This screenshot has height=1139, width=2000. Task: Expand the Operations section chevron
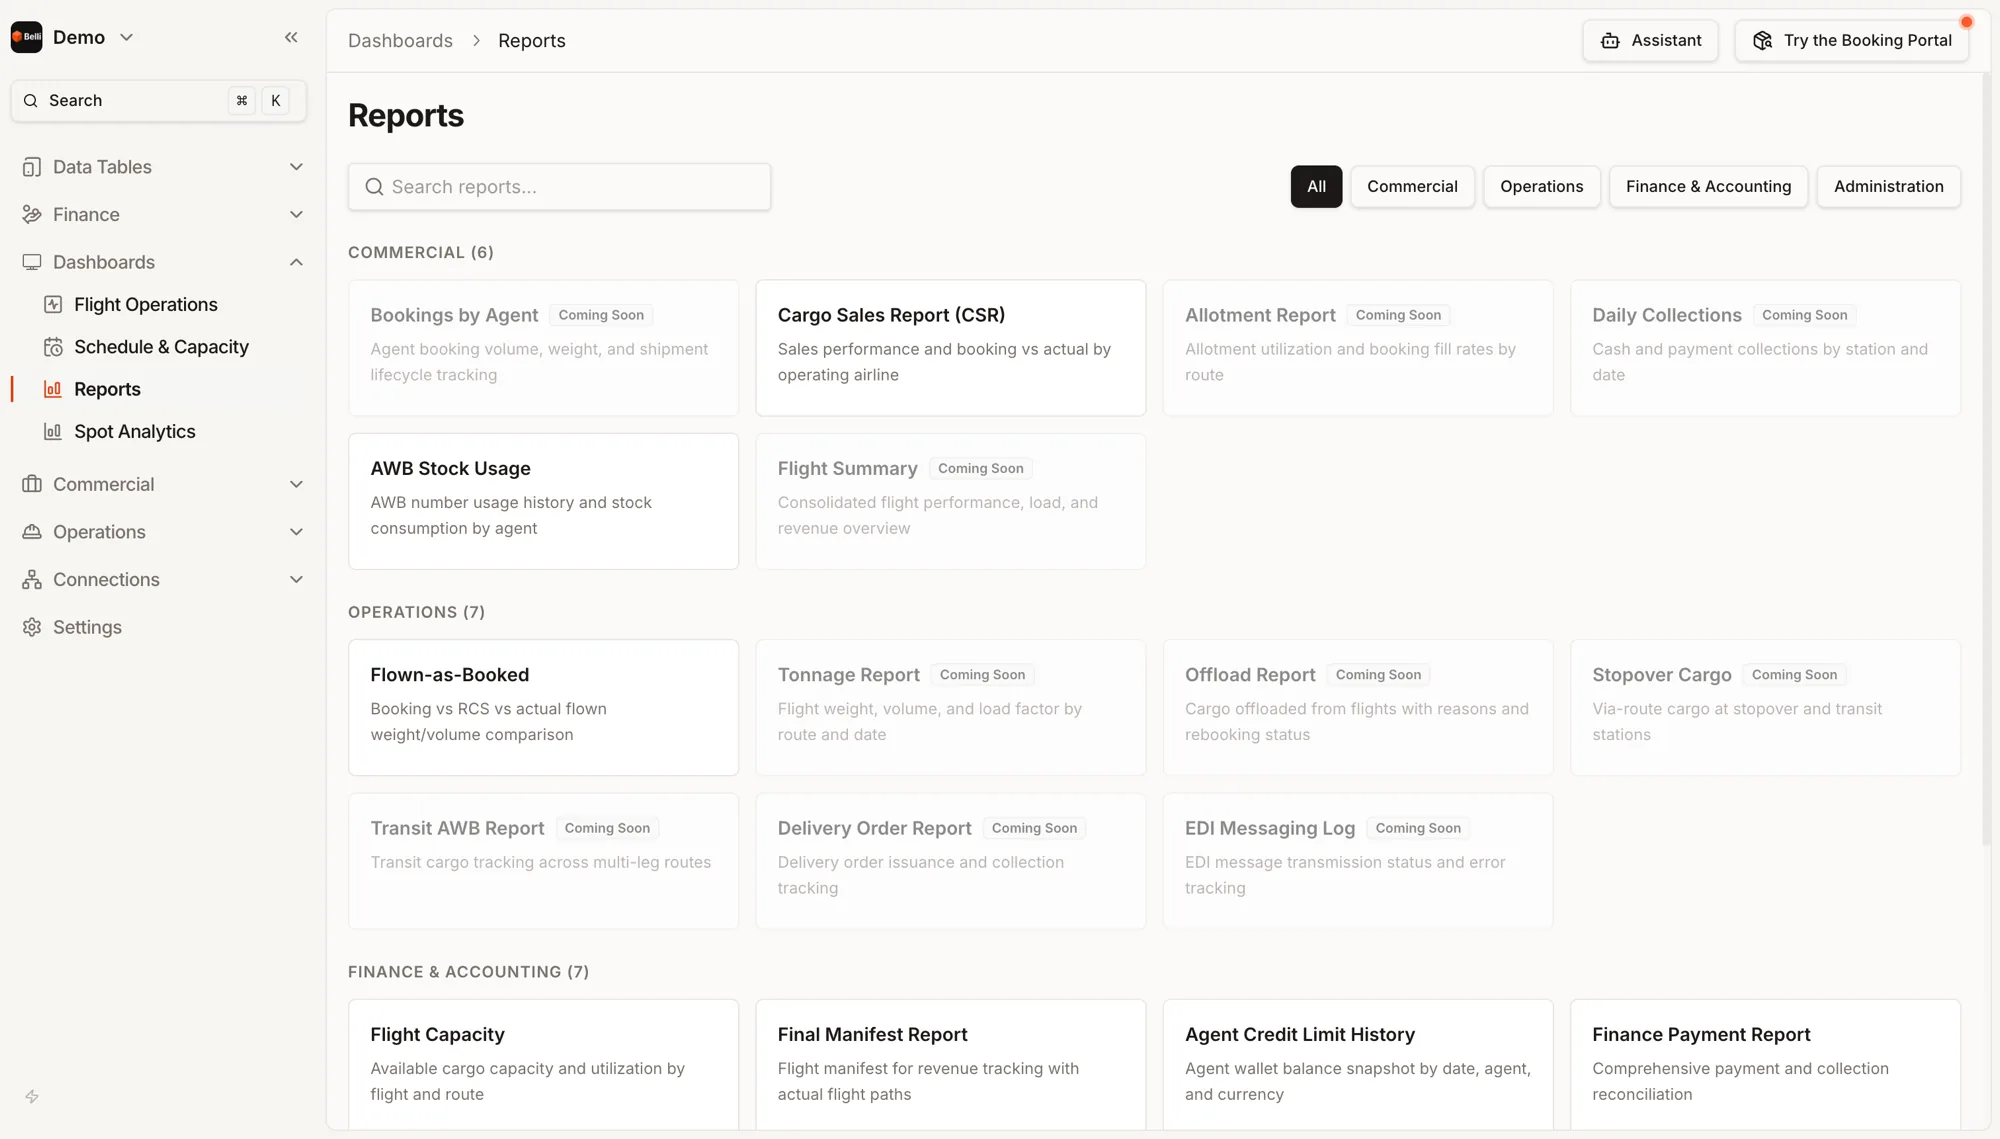click(296, 532)
